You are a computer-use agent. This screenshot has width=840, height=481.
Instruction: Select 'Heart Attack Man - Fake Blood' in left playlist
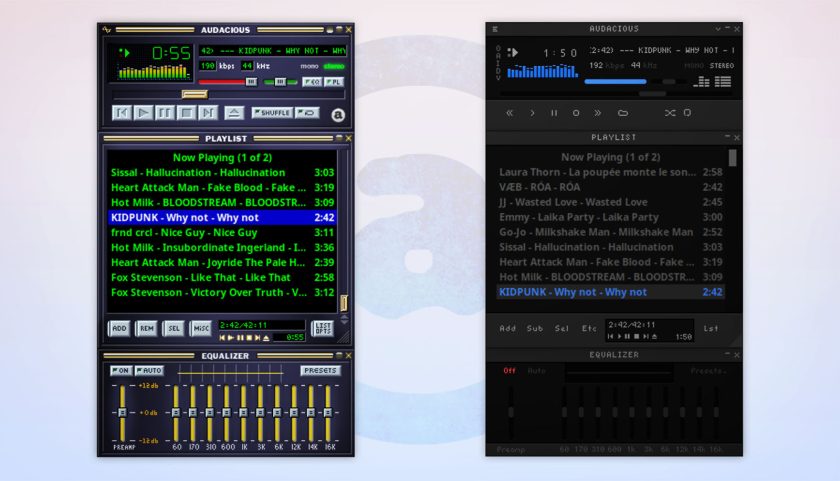point(222,187)
